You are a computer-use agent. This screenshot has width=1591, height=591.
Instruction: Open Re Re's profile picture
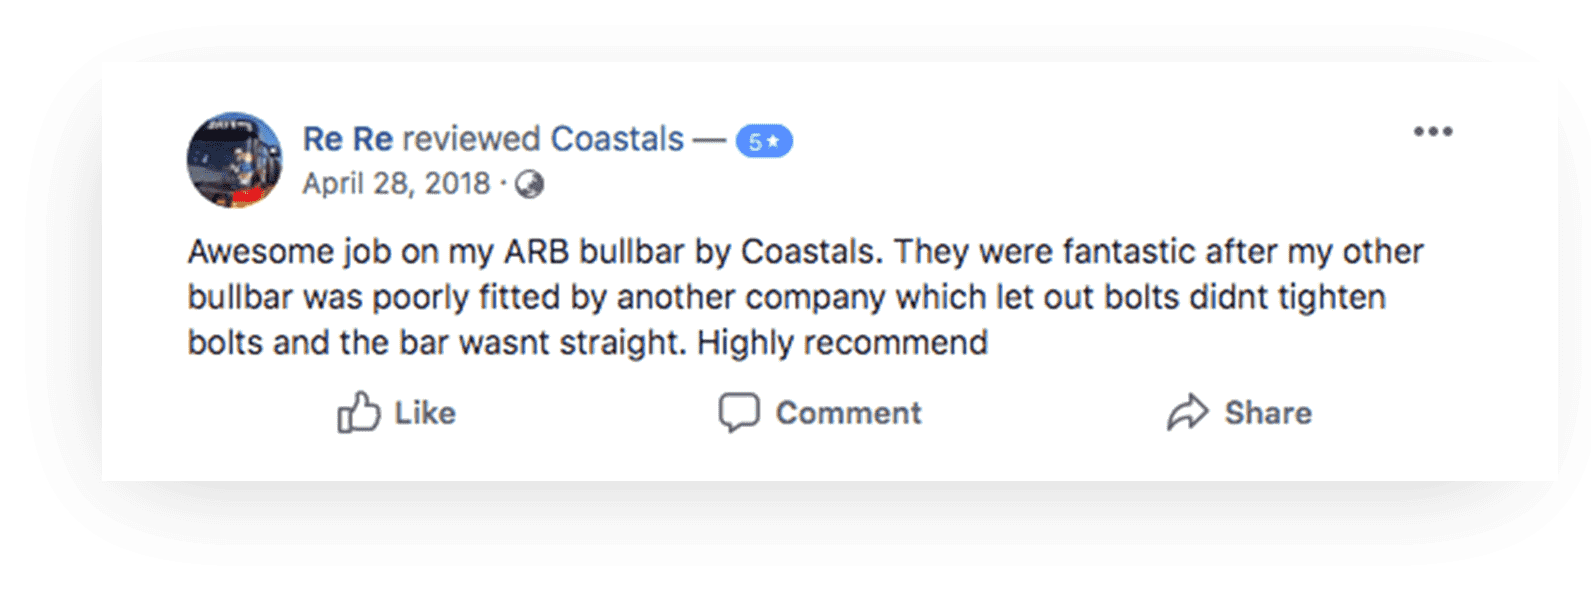coord(235,160)
